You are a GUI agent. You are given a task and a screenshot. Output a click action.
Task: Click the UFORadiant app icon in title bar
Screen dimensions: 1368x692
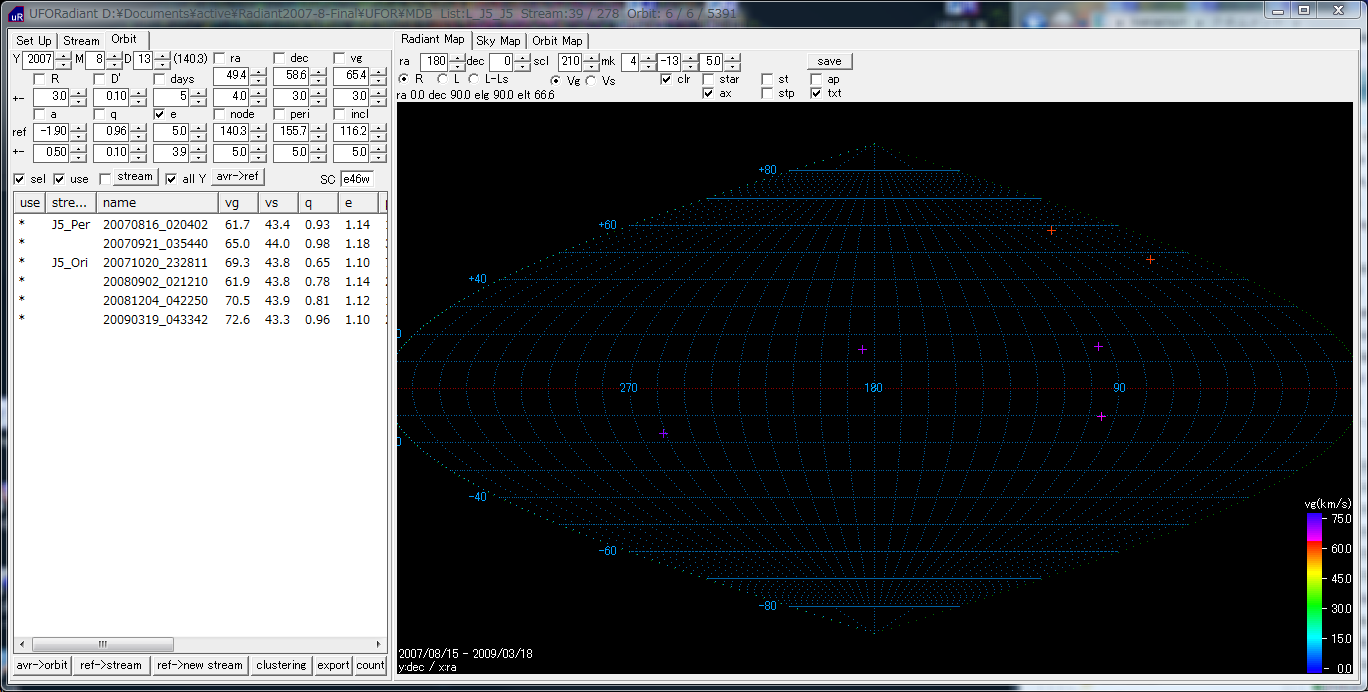coord(17,14)
